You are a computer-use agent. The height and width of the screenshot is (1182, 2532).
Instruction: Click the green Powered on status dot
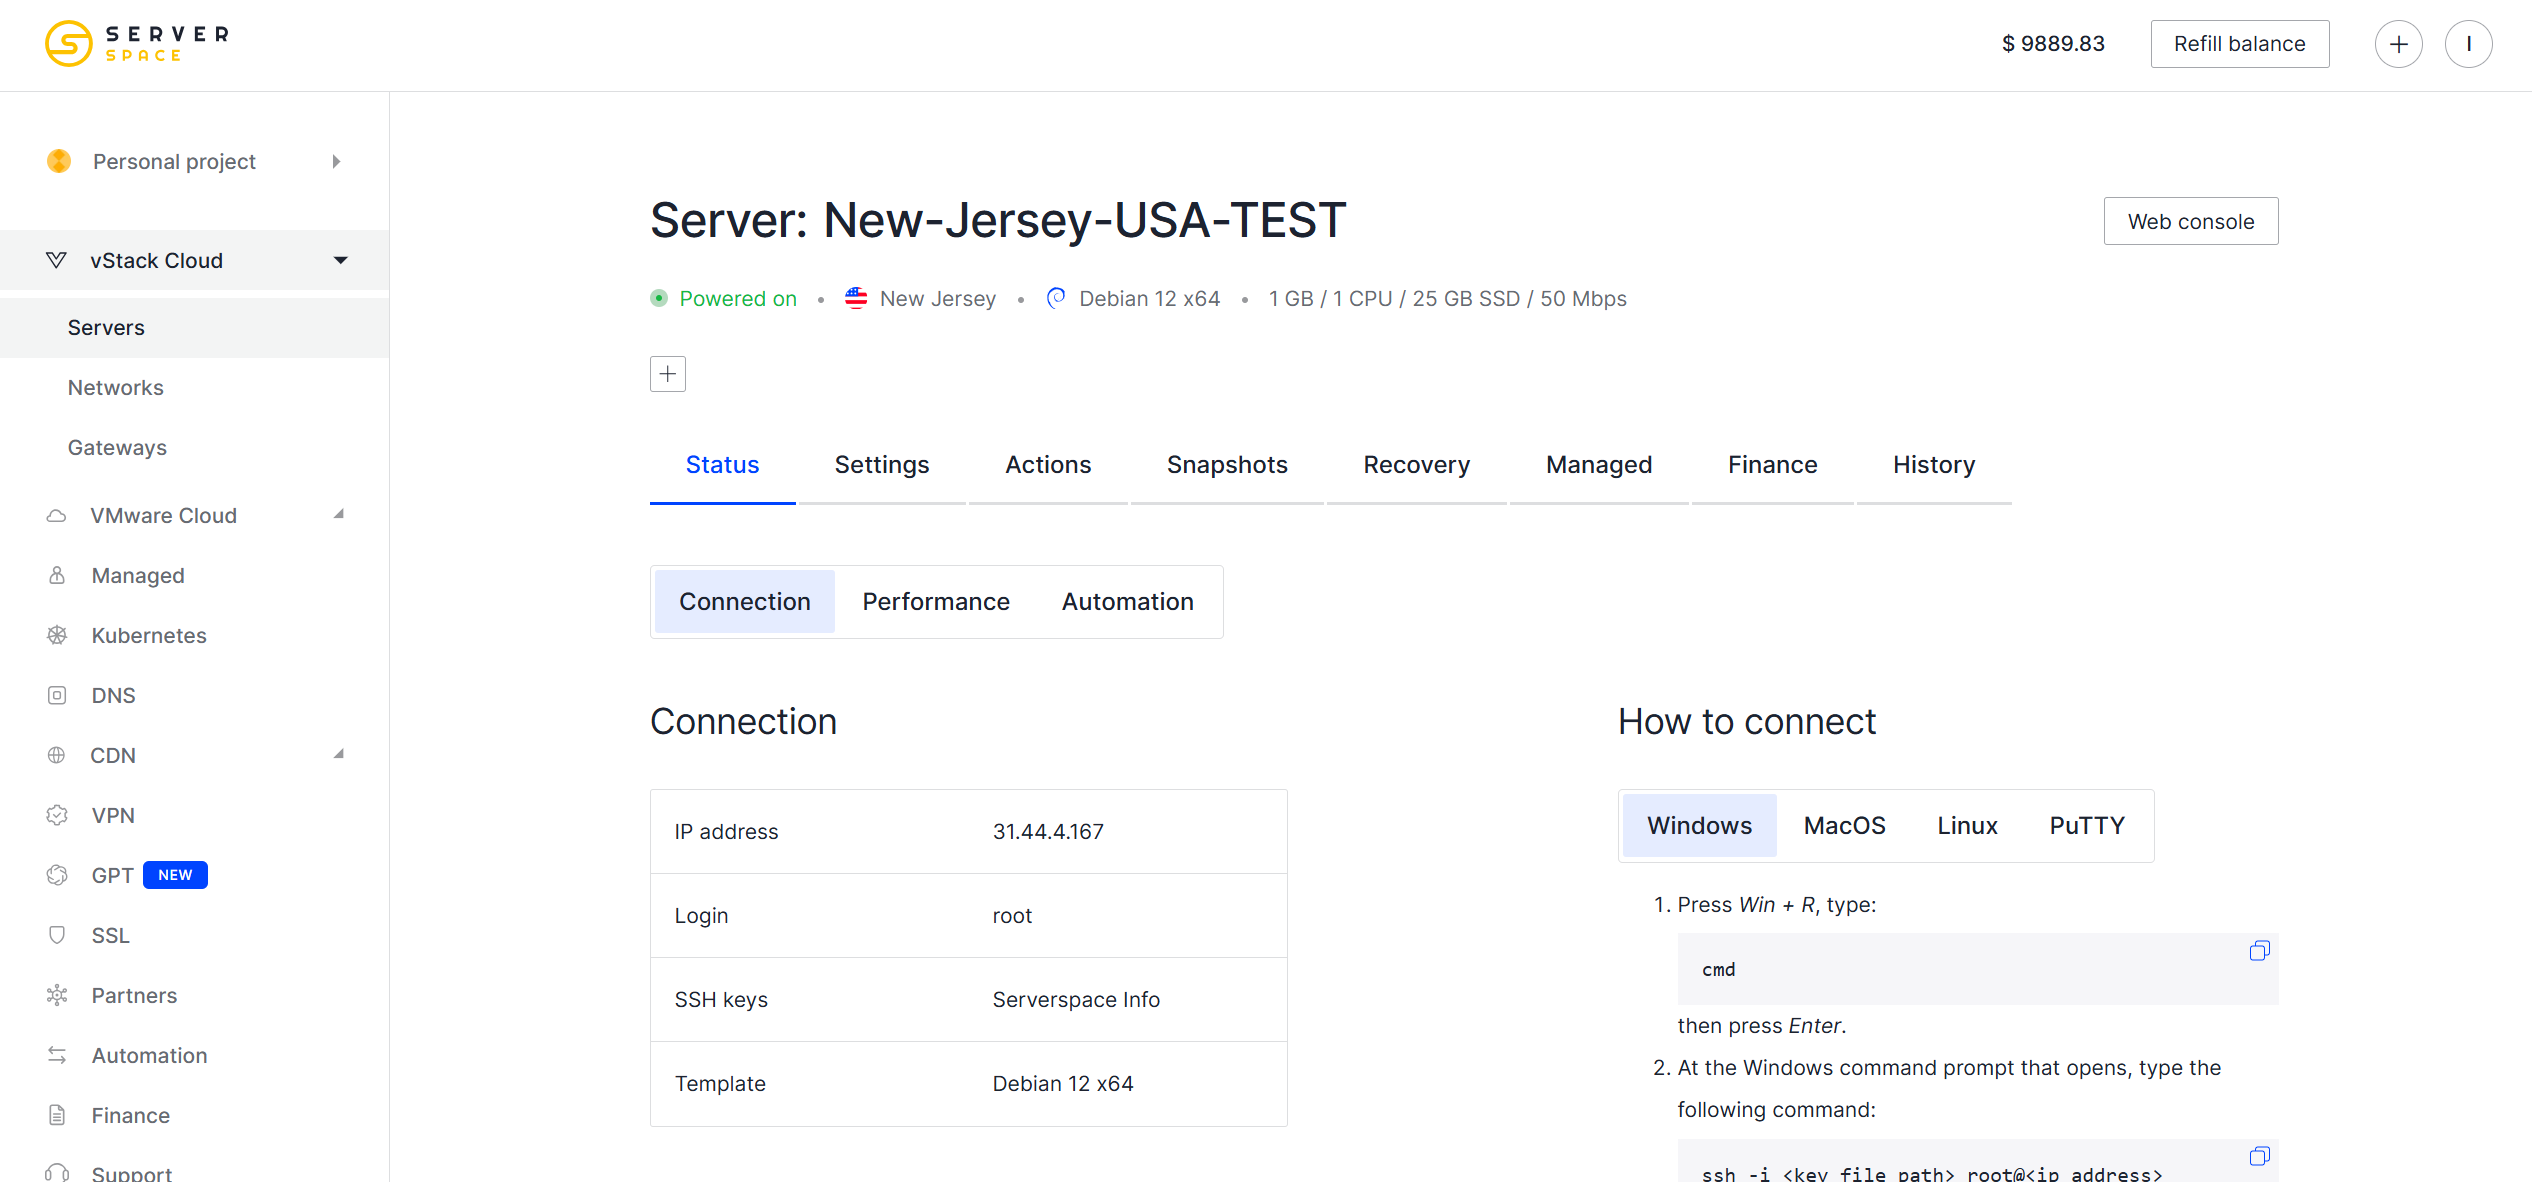tap(659, 298)
